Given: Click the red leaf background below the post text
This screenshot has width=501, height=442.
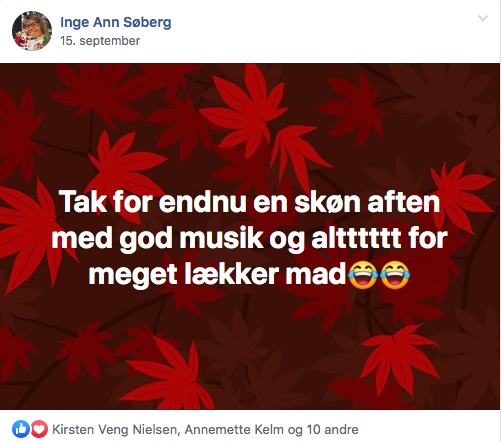Looking at the screenshot, I should pyautogui.click(x=250, y=350).
